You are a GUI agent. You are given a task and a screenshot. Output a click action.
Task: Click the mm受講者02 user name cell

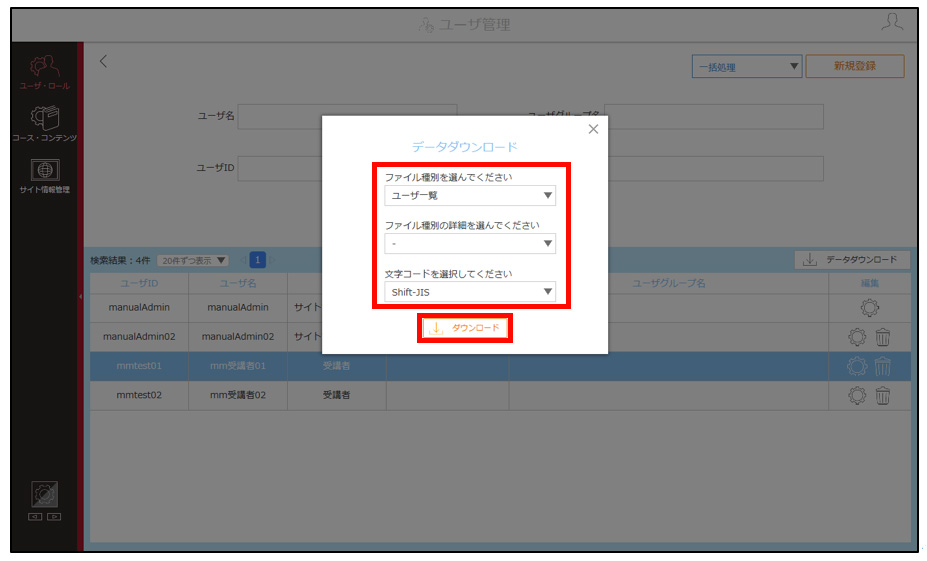point(238,395)
